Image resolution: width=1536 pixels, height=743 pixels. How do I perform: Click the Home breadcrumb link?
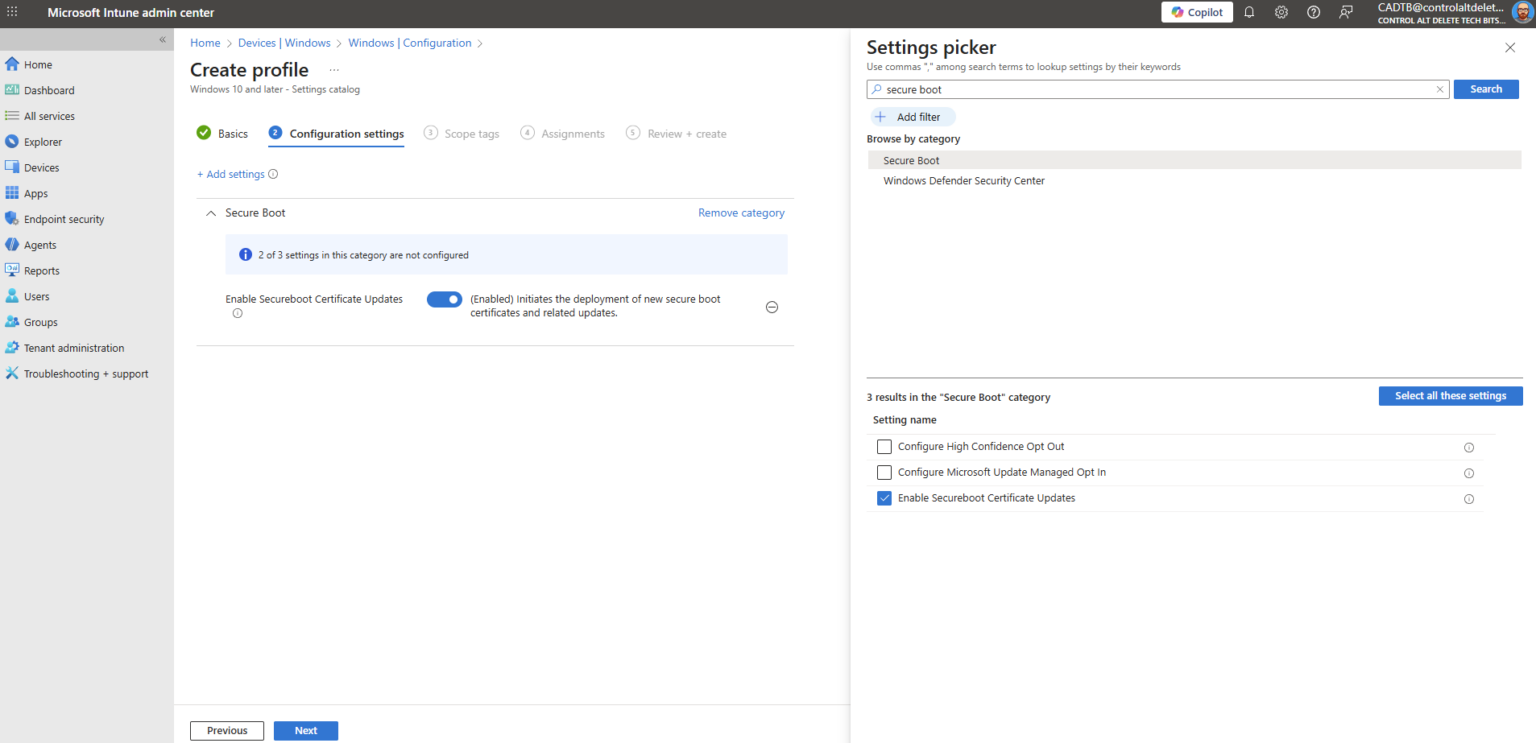click(x=205, y=43)
